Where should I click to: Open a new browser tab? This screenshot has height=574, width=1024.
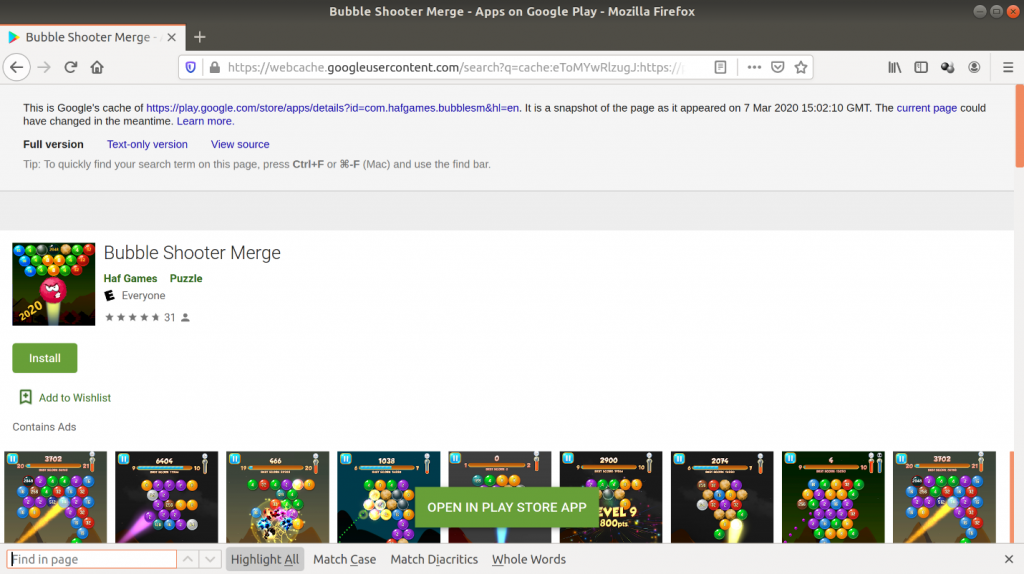tap(200, 37)
